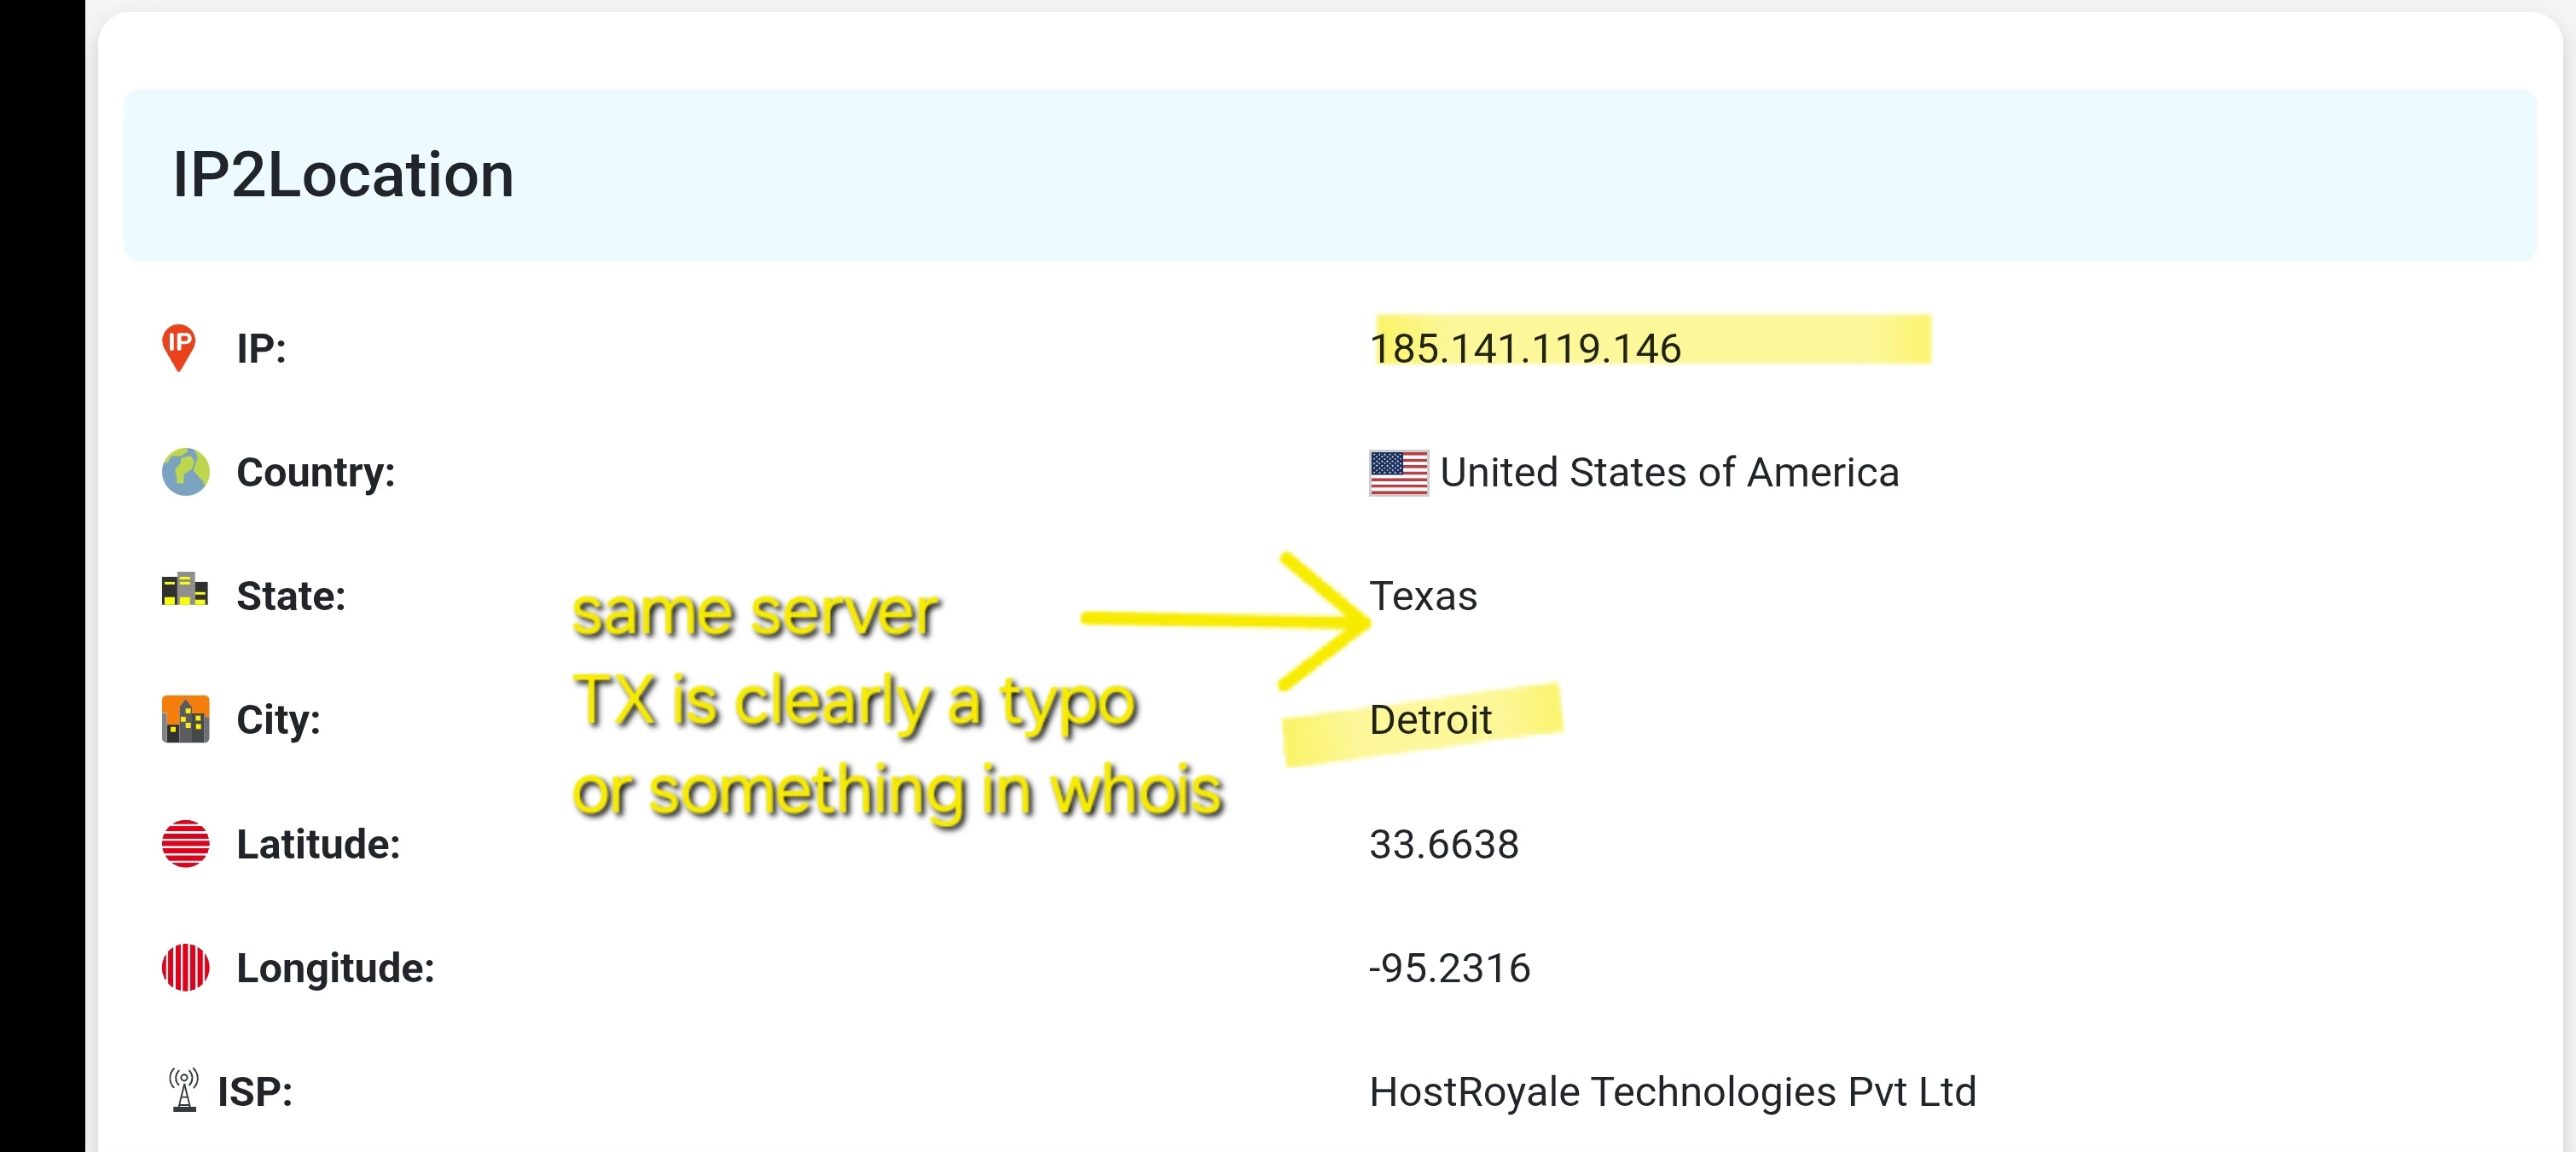
Task: Click the antenna icon beside ISP
Action: [184, 1090]
